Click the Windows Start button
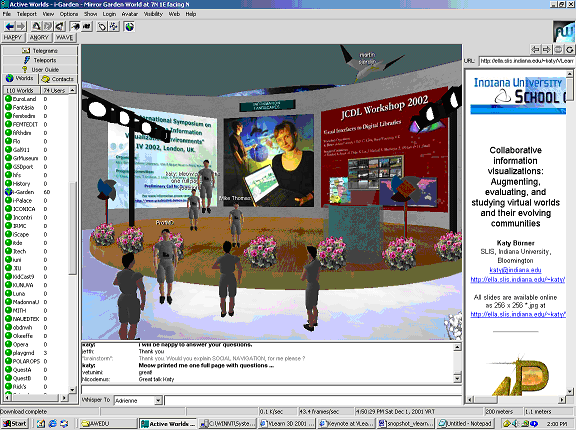The image size is (576, 432). tap(14, 424)
